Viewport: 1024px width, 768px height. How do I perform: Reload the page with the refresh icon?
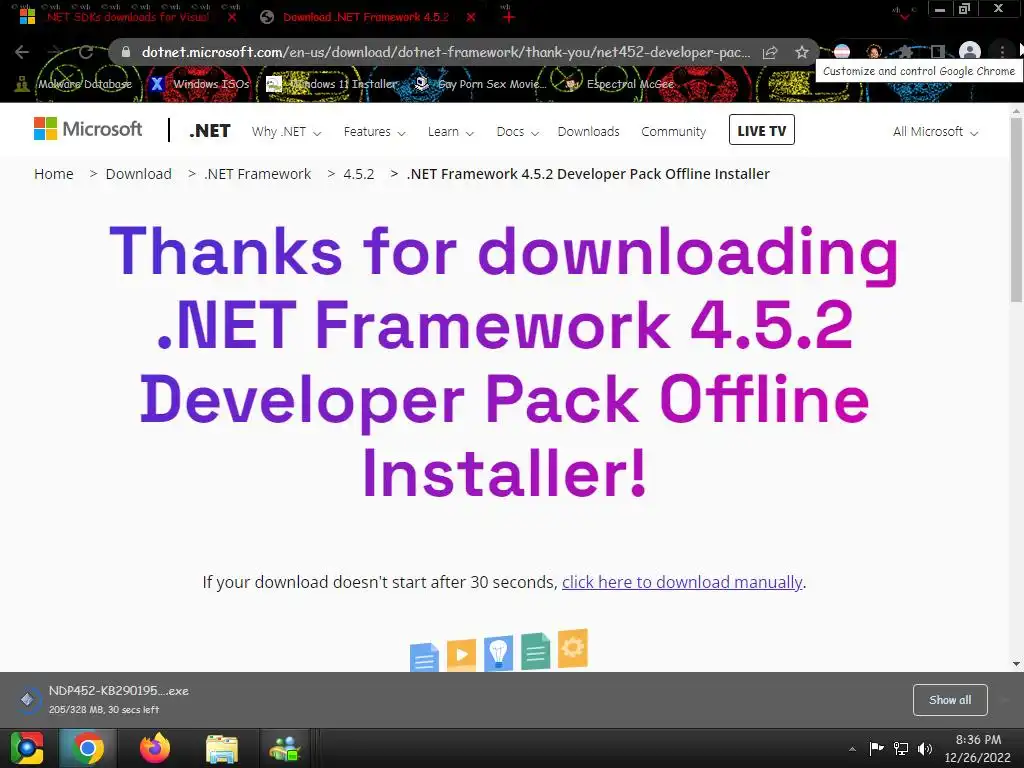86,52
